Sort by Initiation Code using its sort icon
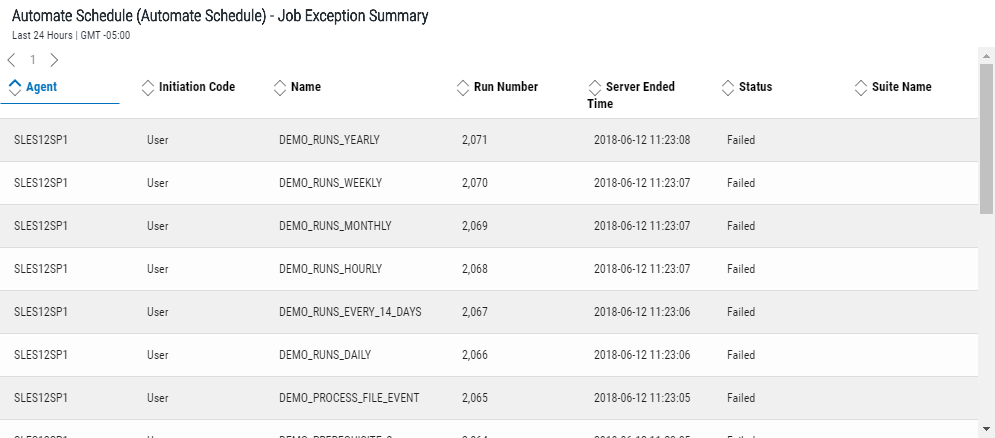 point(148,87)
